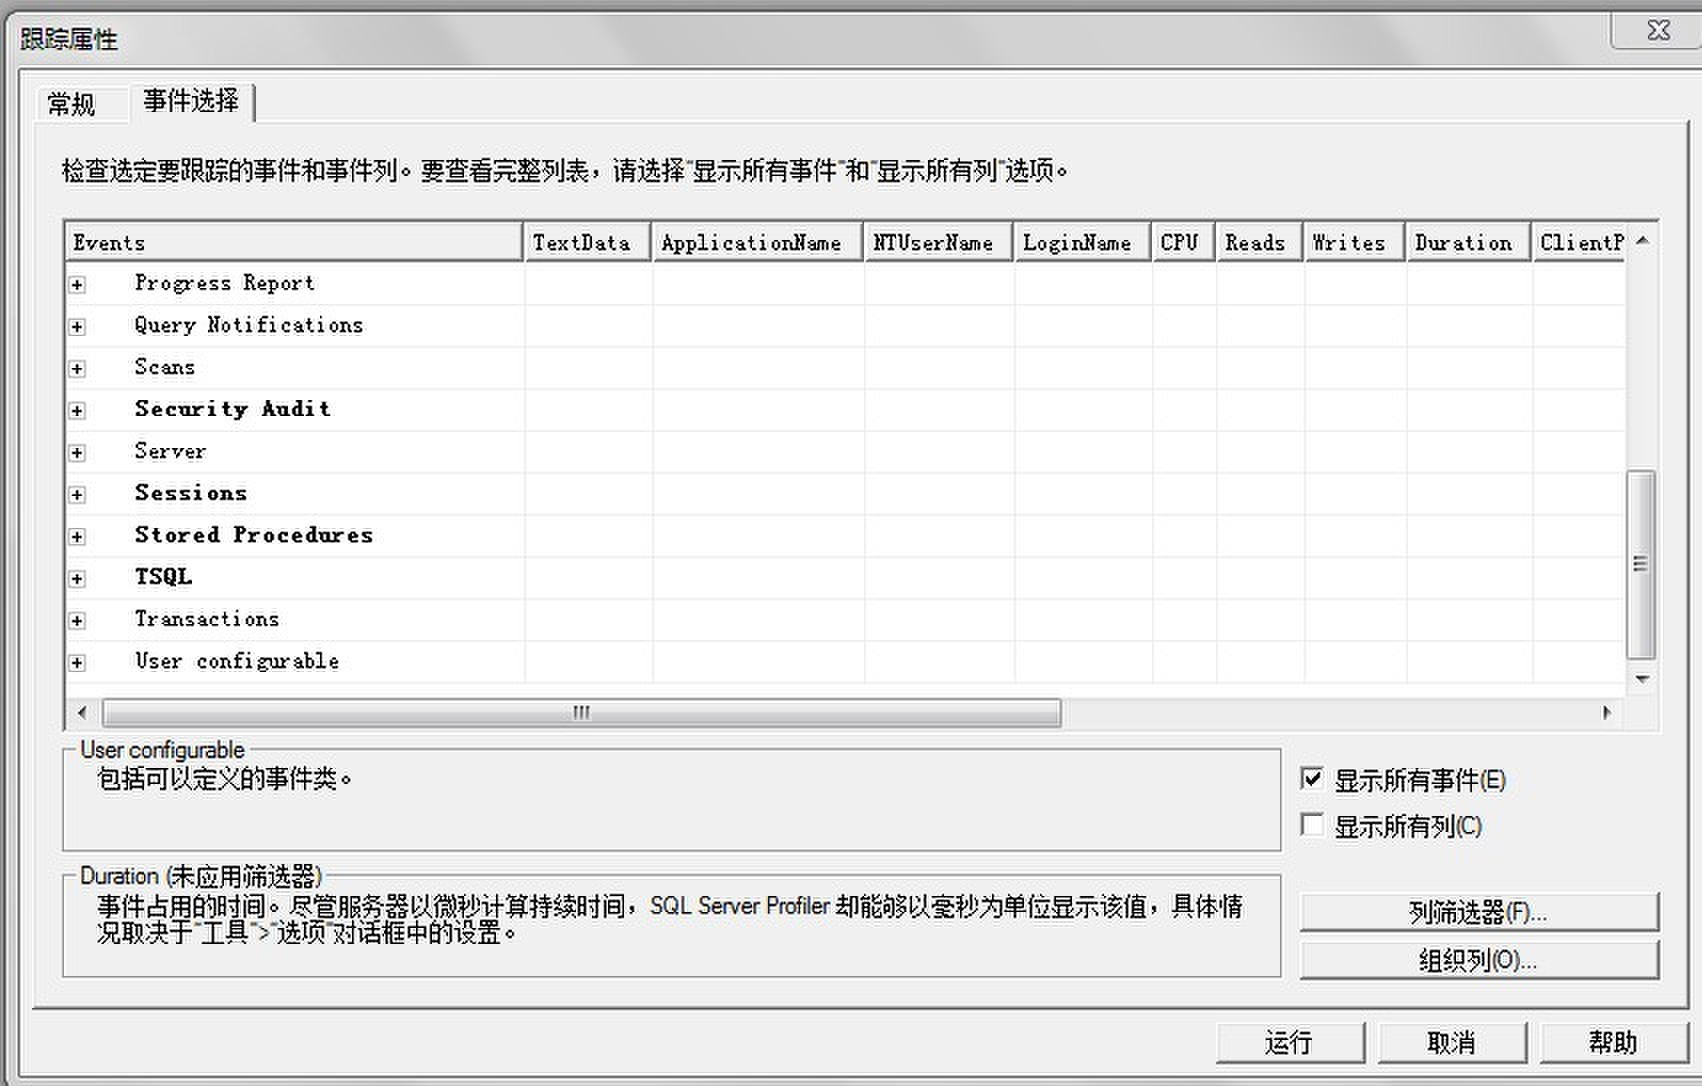Expand the Transactions event category
This screenshot has height=1086, width=1702.
77,621
